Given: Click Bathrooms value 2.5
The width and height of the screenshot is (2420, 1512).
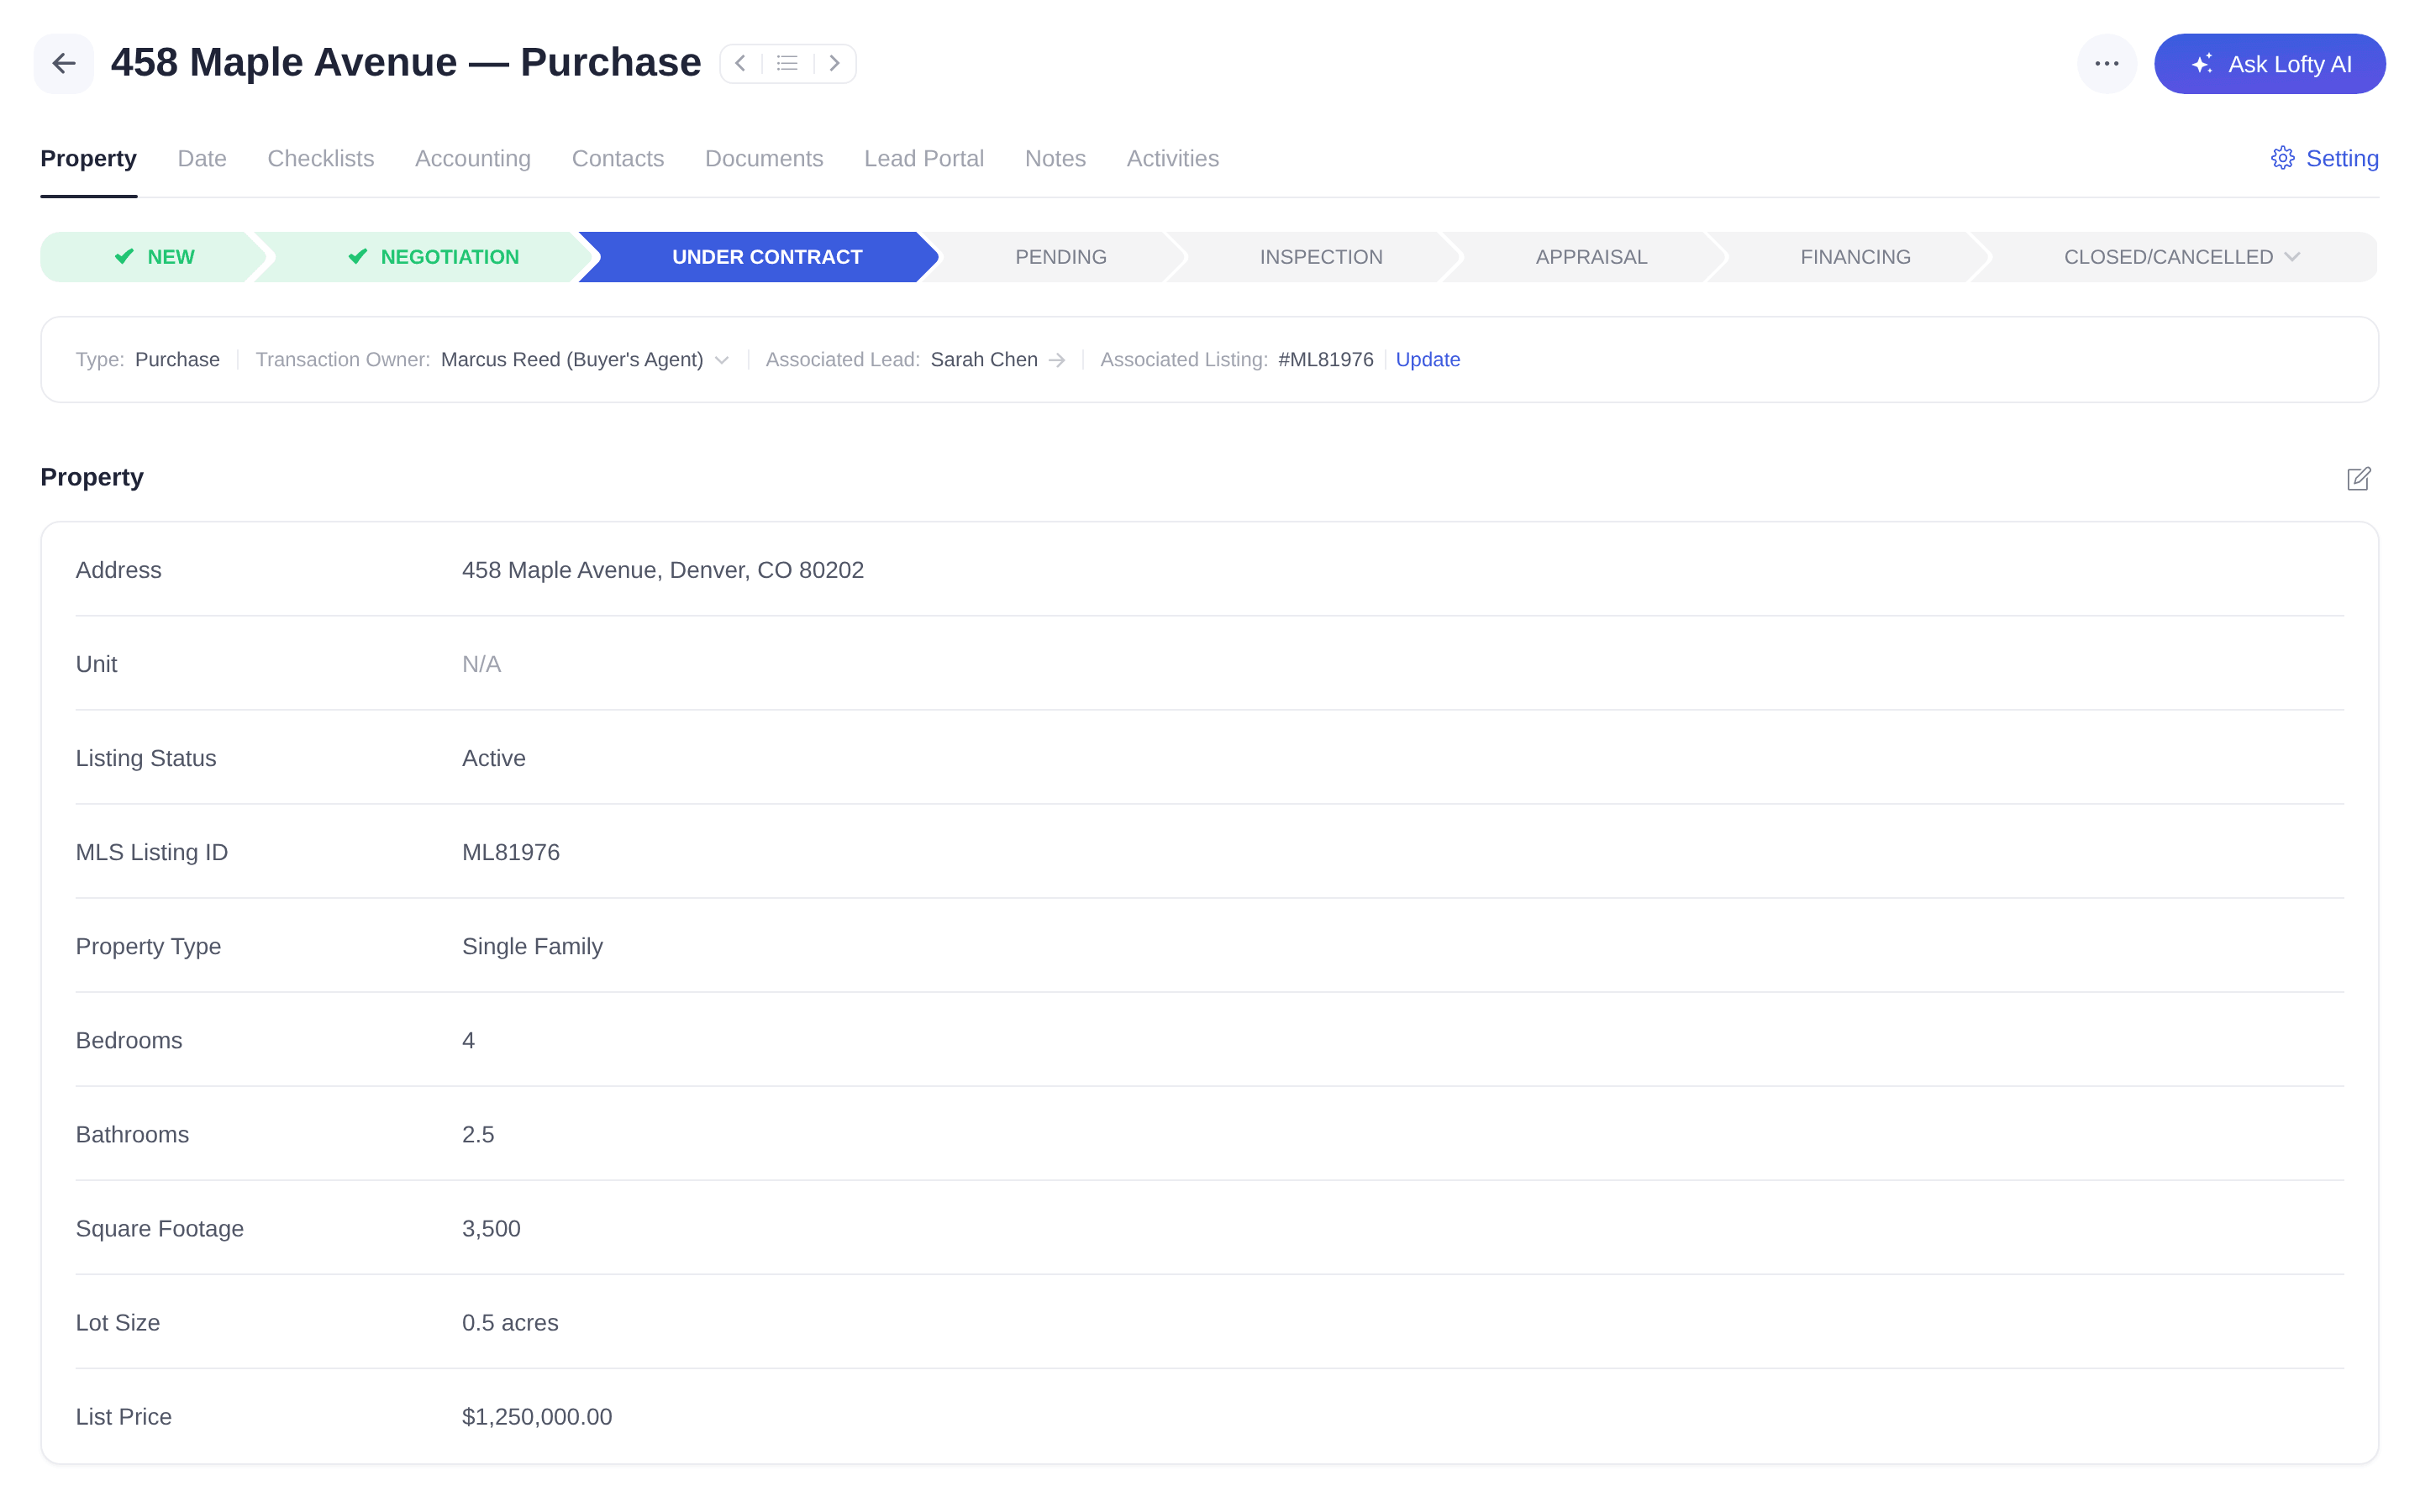Looking at the screenshot, I should pyautogui.click(x=478, y=1134).
